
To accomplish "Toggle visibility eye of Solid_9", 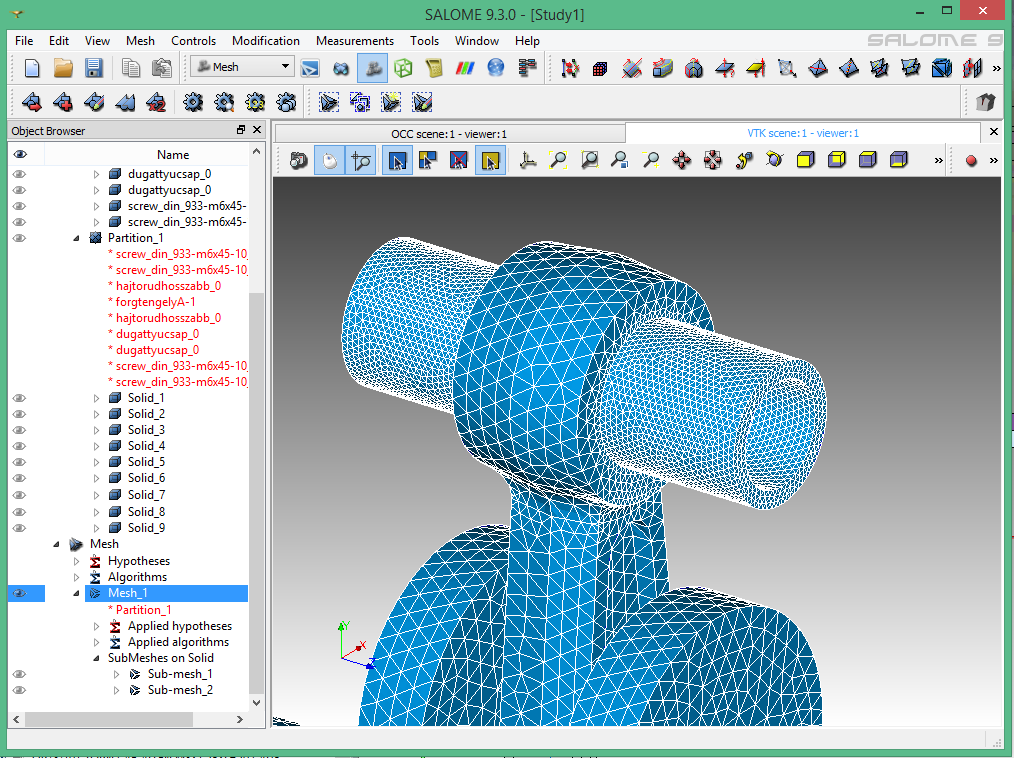I will coord(19,528).
